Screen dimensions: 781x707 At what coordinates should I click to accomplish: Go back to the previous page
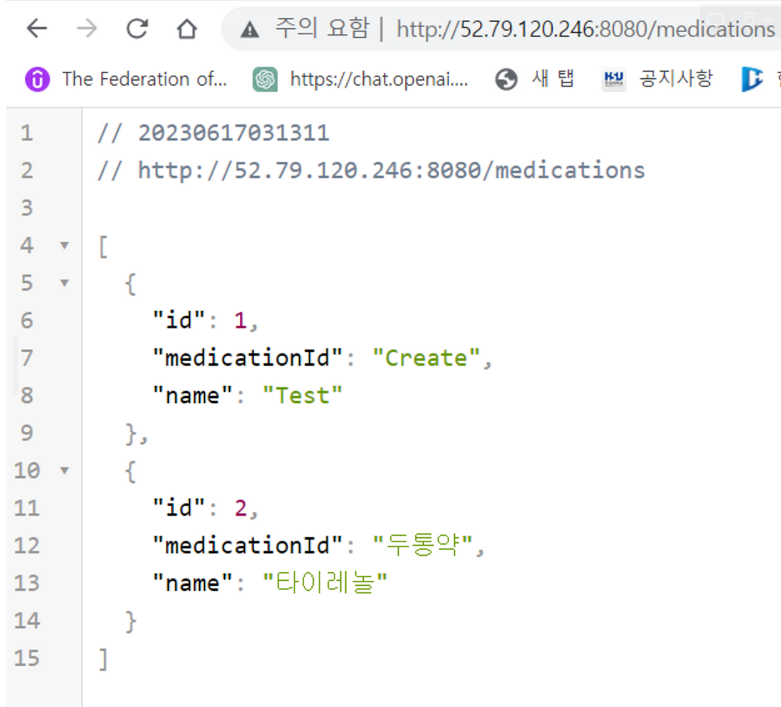(x=37, y=28)
